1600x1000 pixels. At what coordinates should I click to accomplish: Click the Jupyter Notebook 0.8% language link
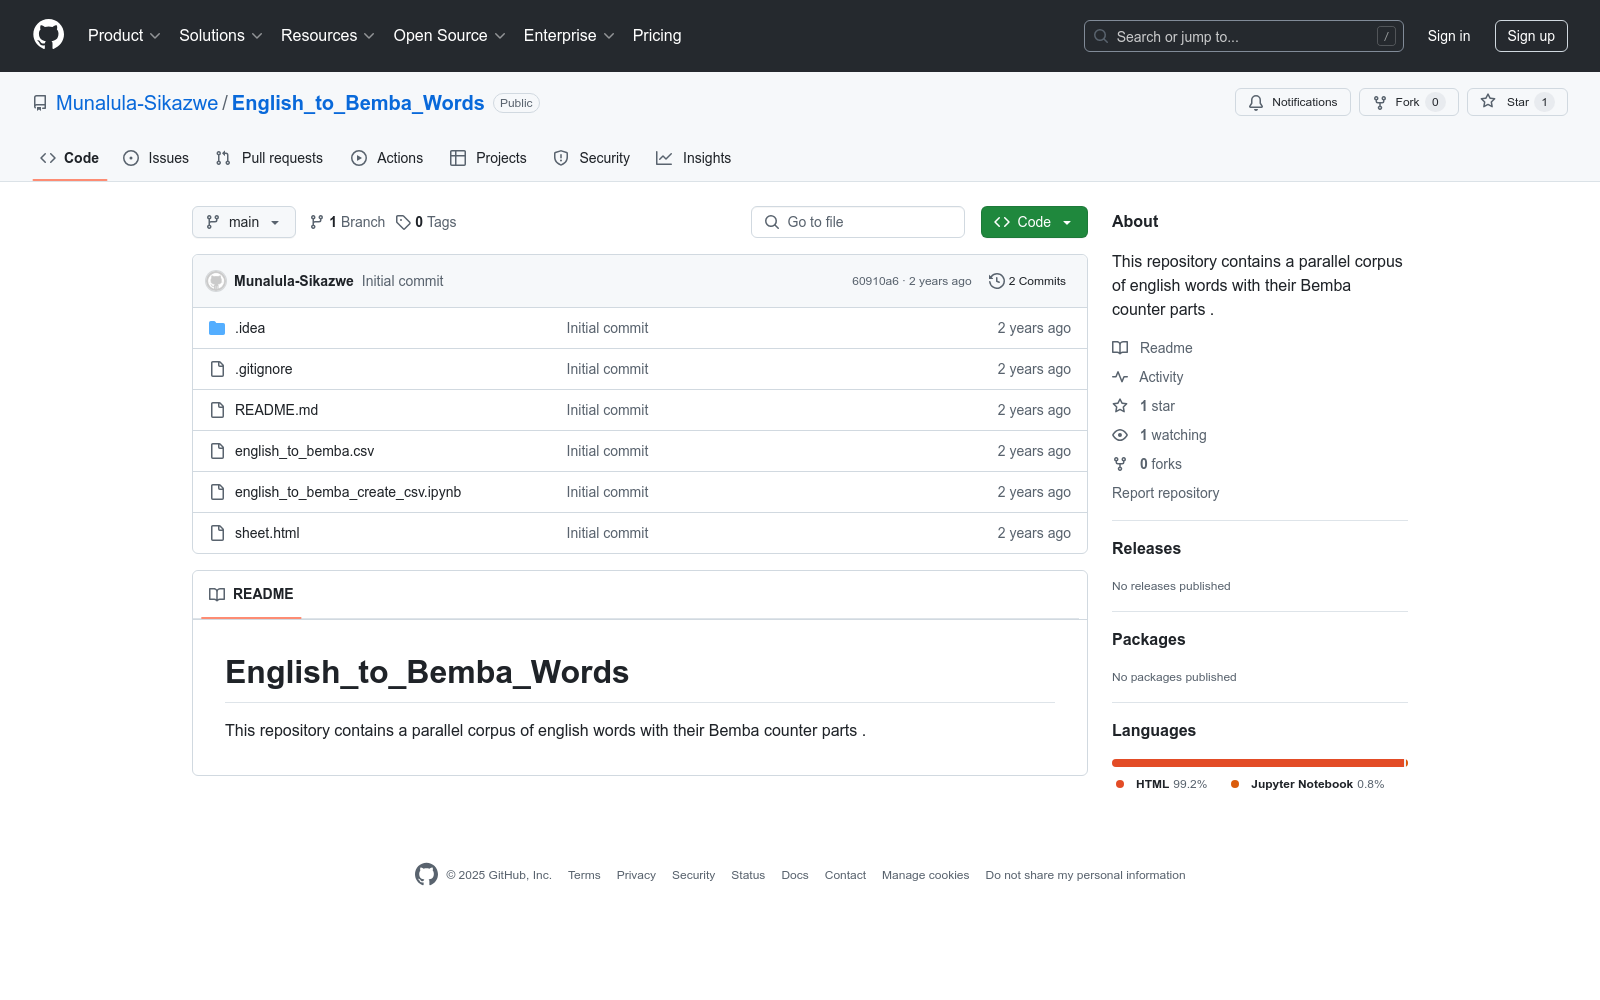[x=1308, y=784]
